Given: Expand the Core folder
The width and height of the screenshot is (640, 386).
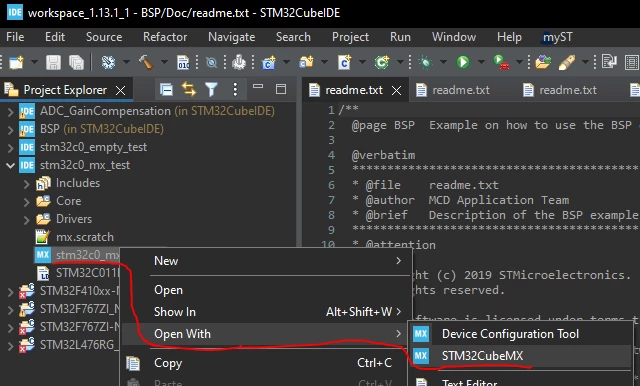Looking at the screenshot, I should point(27,202).
